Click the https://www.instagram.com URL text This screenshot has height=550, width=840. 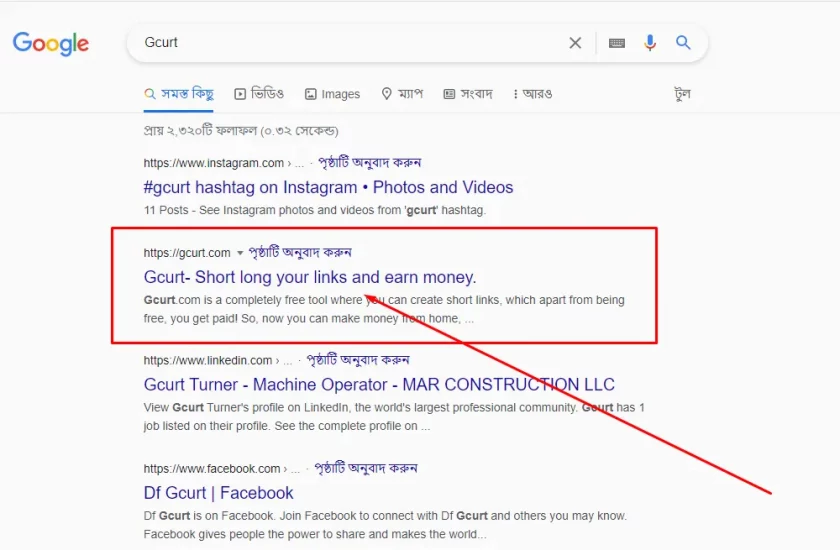(x=214, y=163)
